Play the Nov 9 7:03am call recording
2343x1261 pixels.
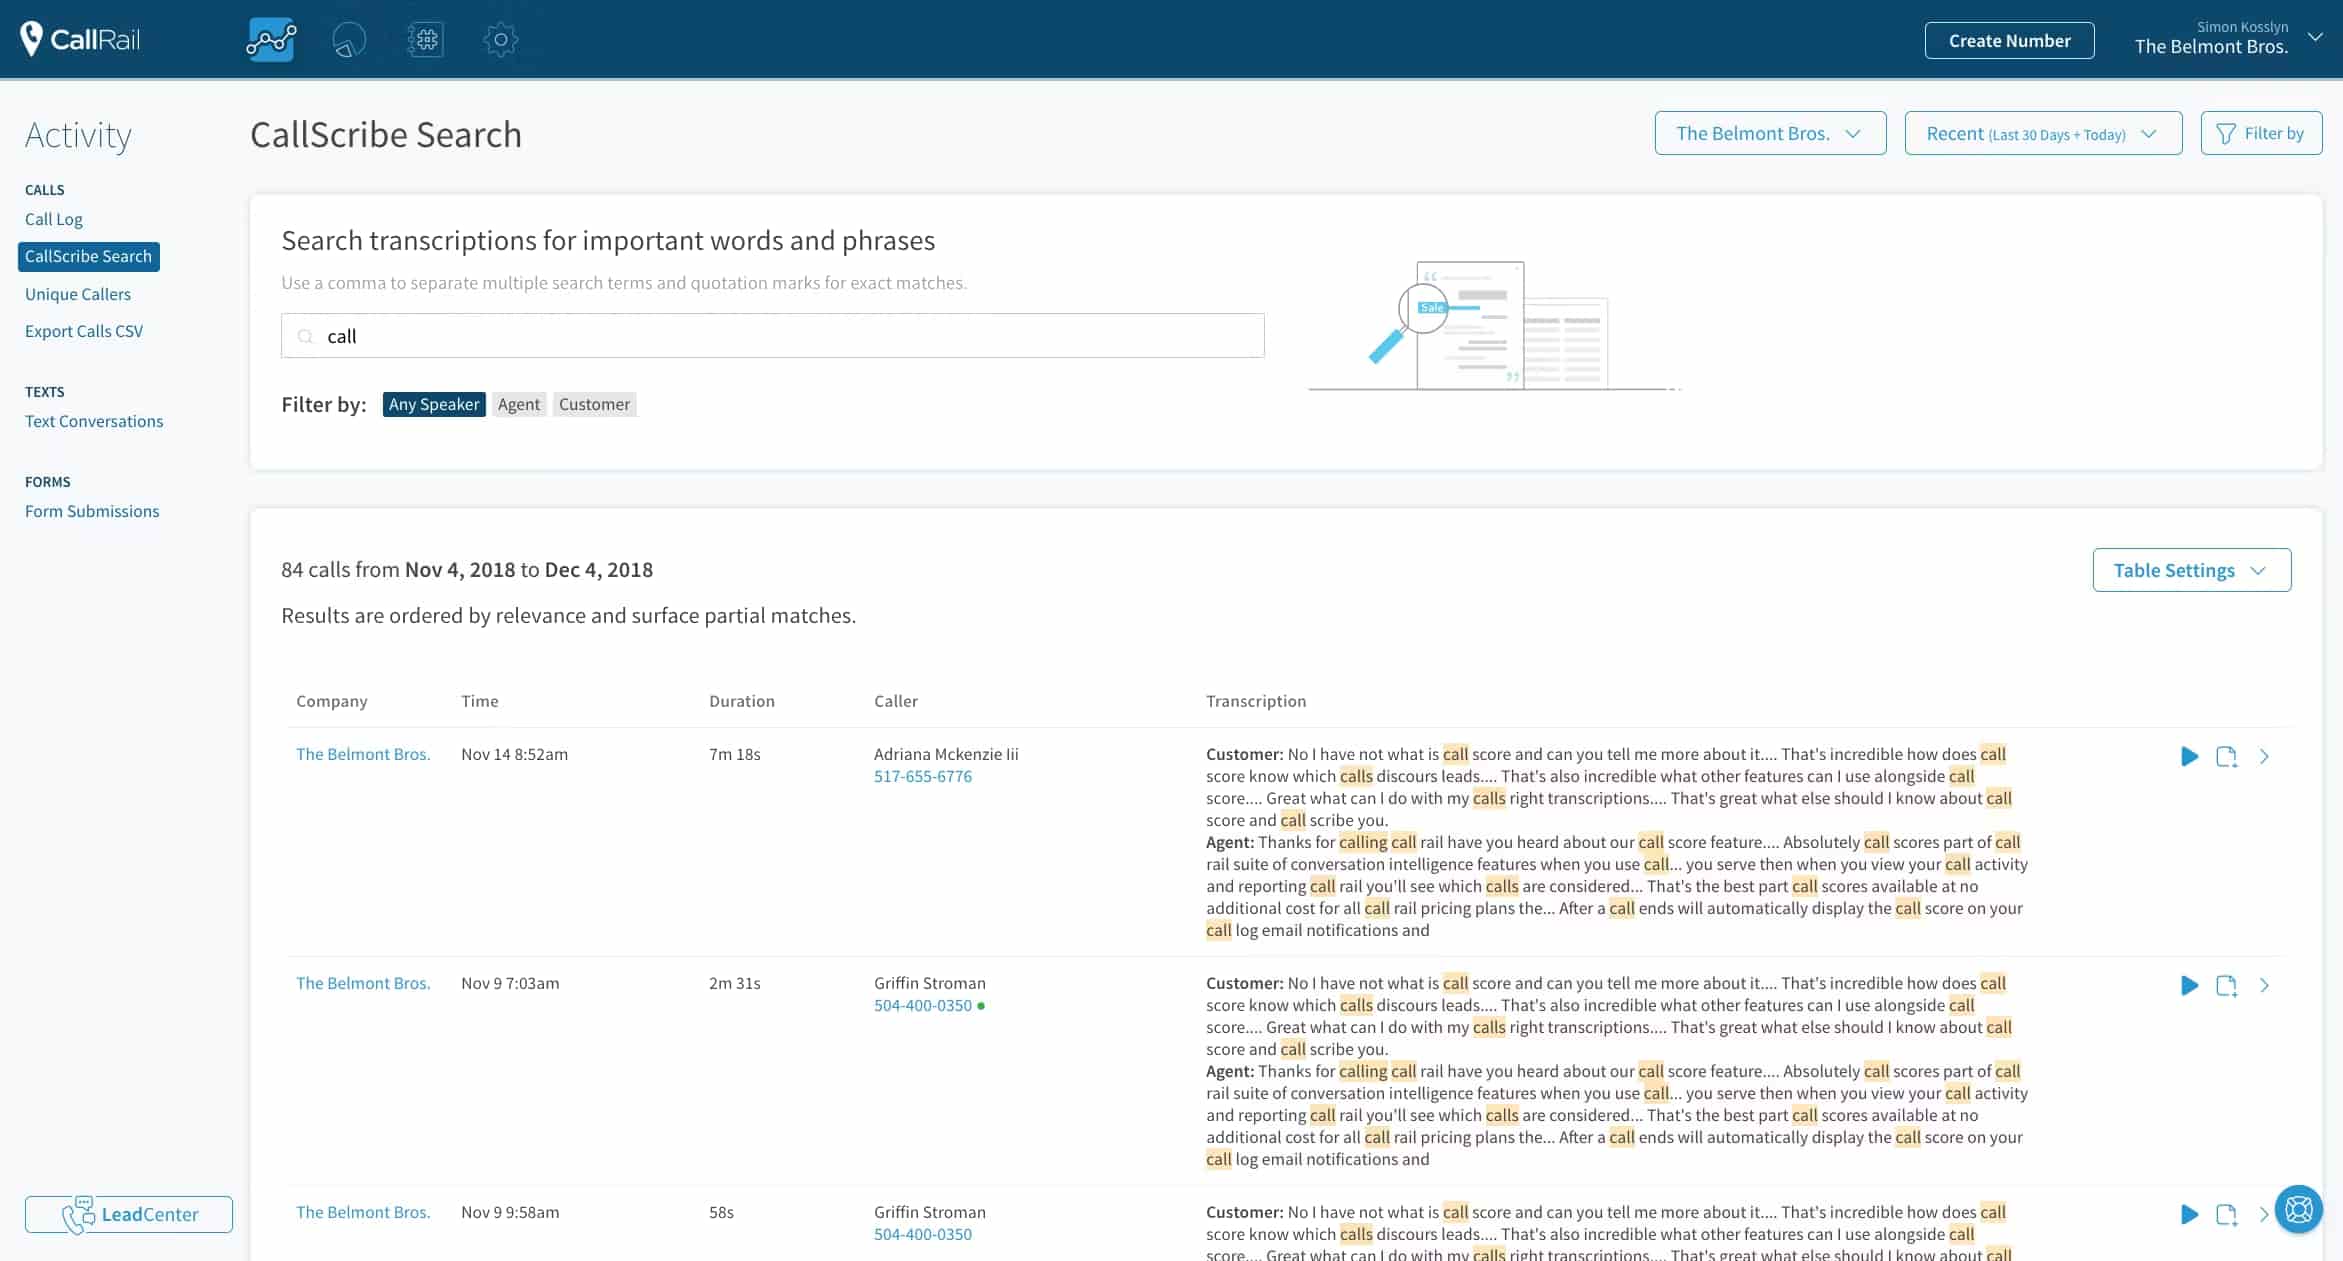(2189, 985)
